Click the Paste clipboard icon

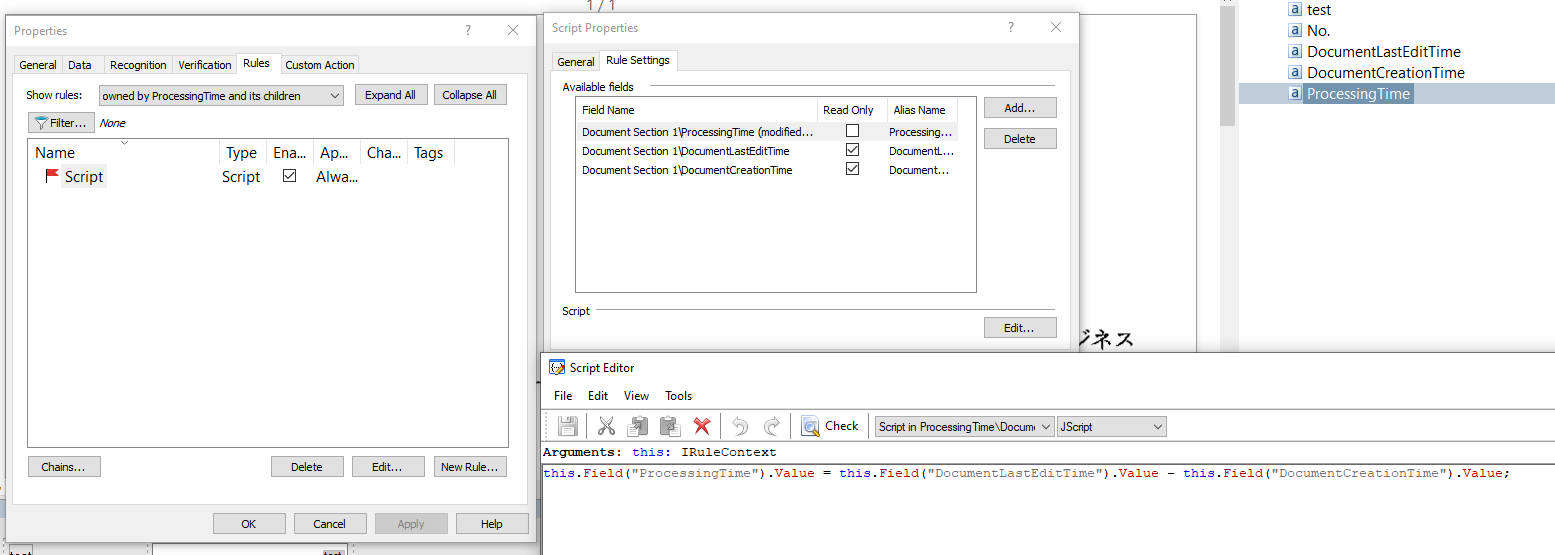pos(669,426)
